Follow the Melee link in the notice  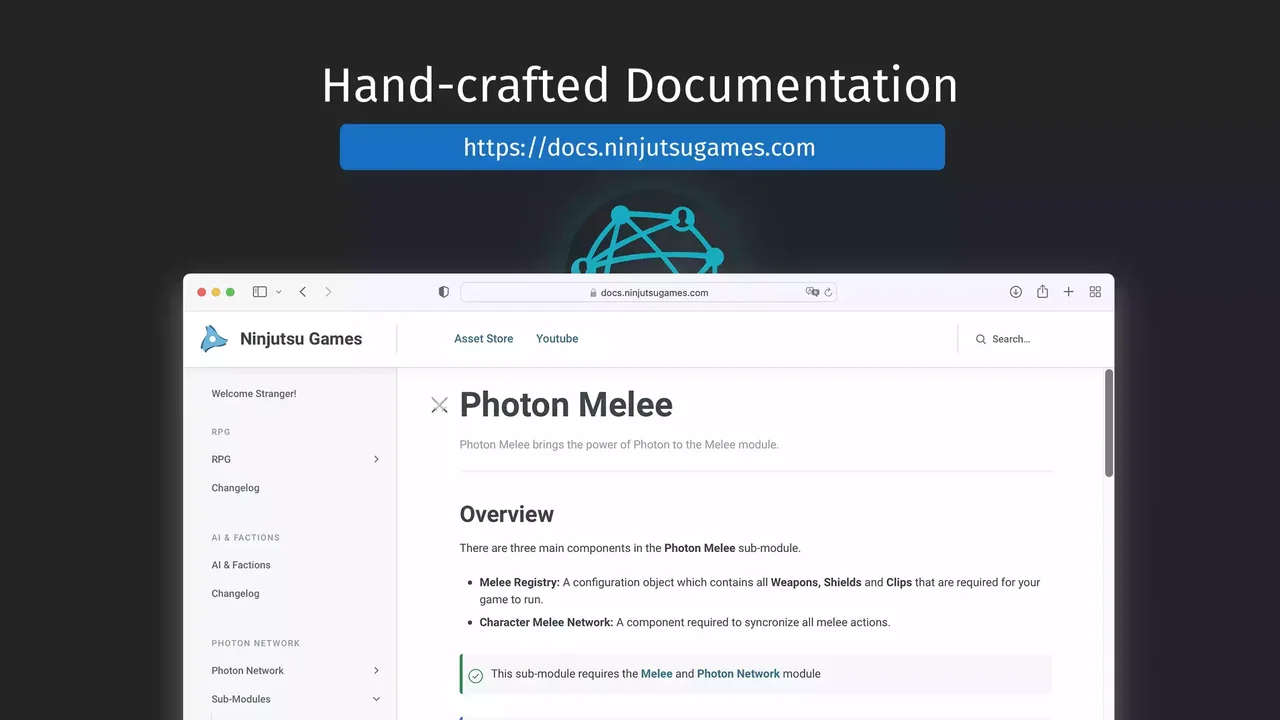pyautogui.click(x=657, y=674)
